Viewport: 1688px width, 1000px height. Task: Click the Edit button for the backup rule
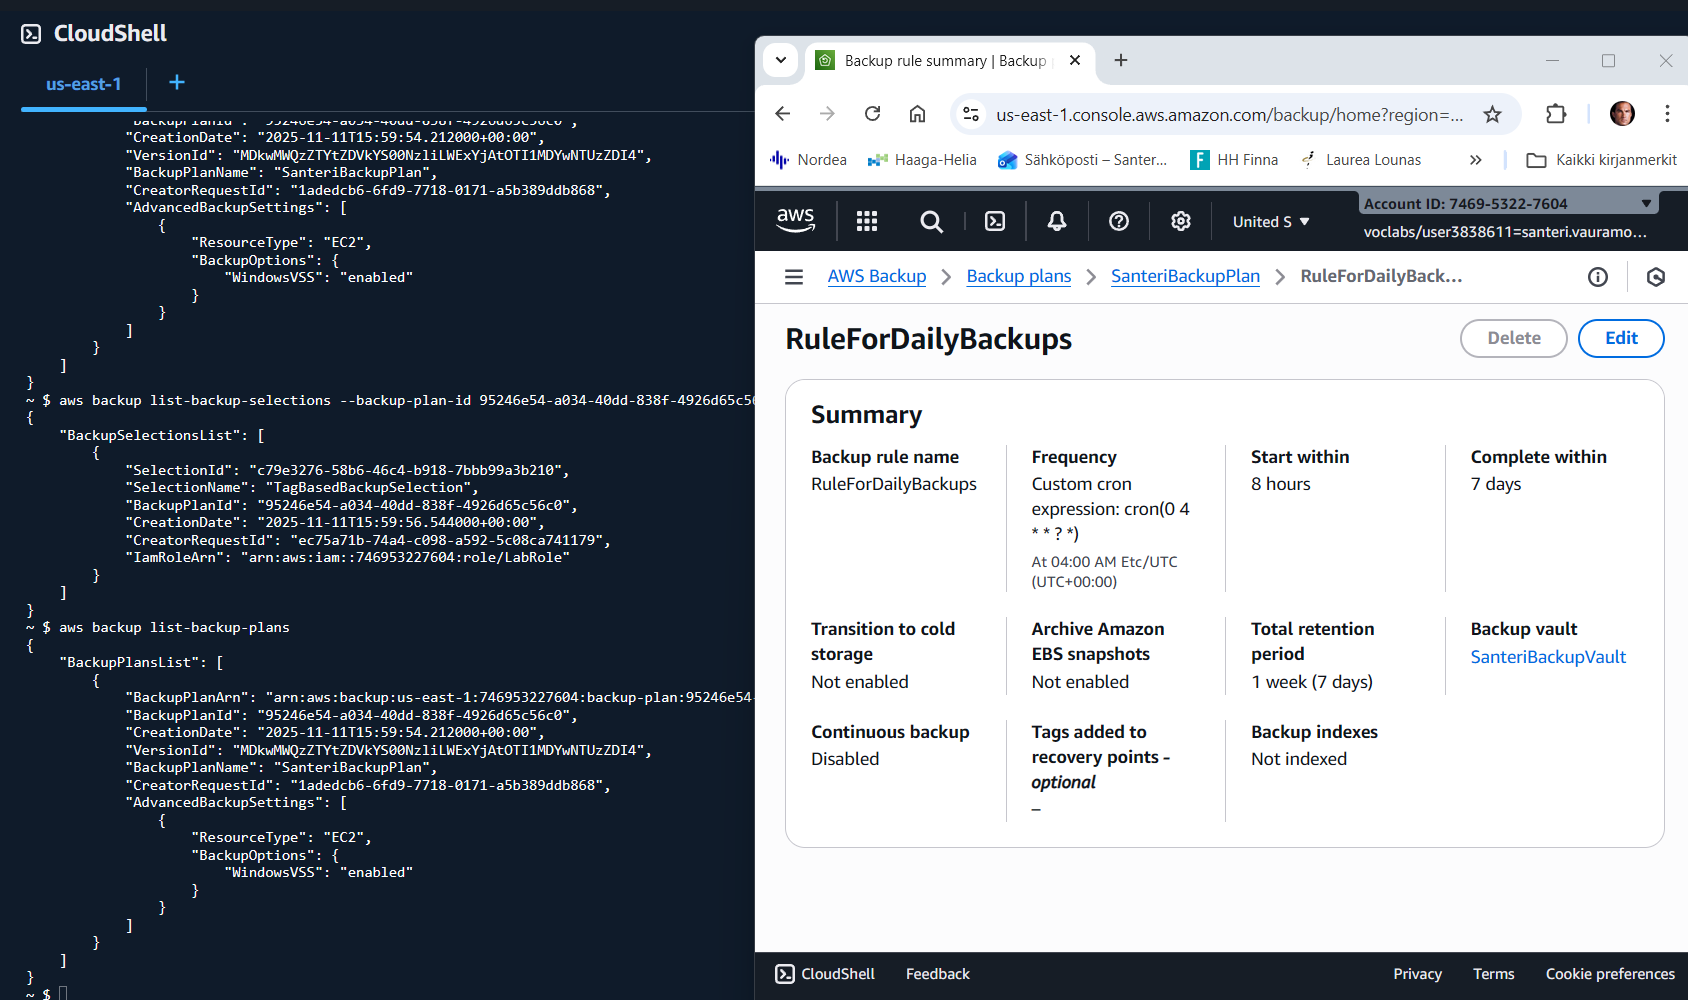coord(1620,338)
